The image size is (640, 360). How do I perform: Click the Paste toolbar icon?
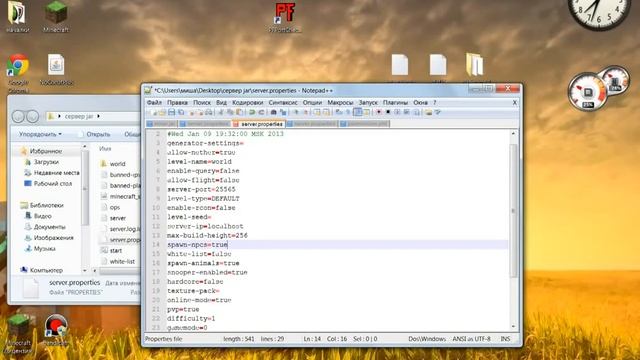pyautogui.click(x=239, y=112)
